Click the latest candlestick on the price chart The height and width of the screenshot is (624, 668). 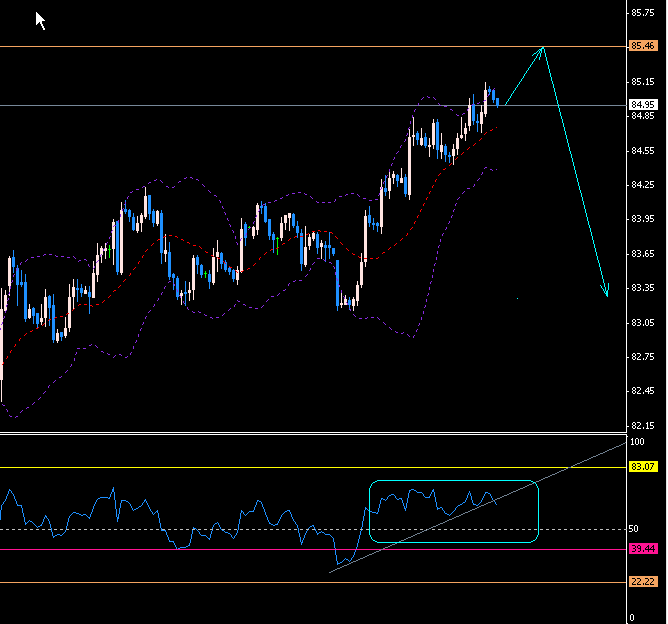pyautogui.click(x=497, y=99)
